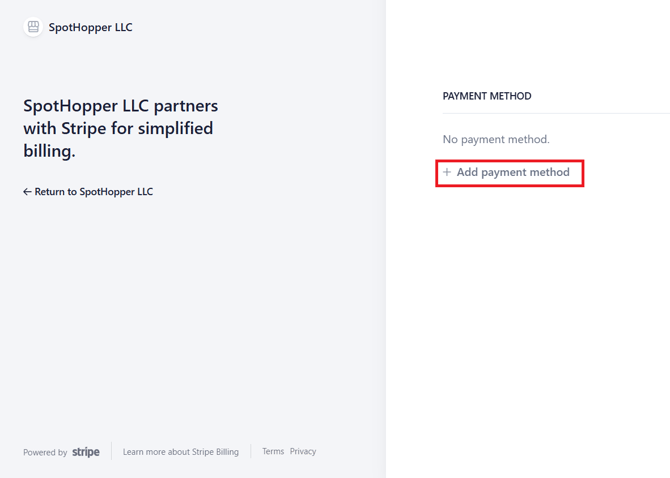Click the Stripe partnership headline text
Viewport: 670px width, 478px height.
120,128
